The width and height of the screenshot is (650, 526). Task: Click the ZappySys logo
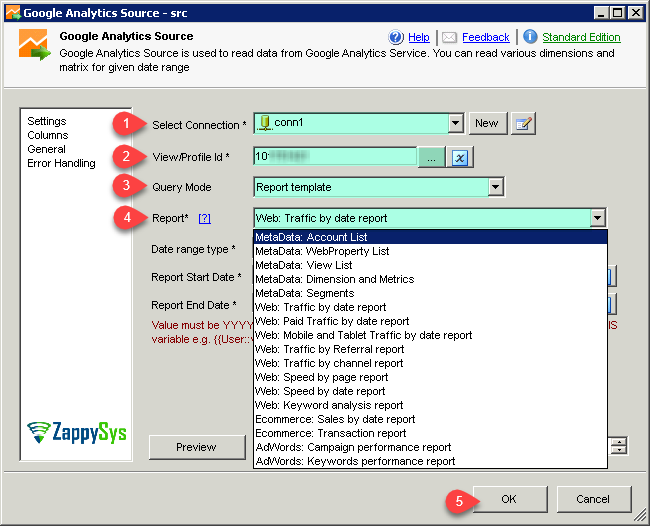[x=77, y=432]
